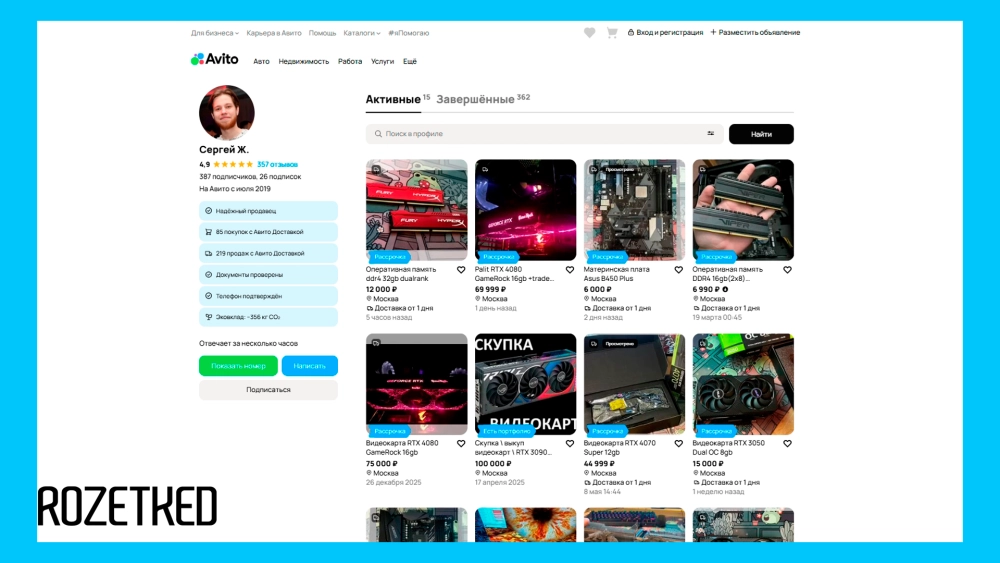Open the Работа category
The image size is (1000, 563).
coord(350,61)
